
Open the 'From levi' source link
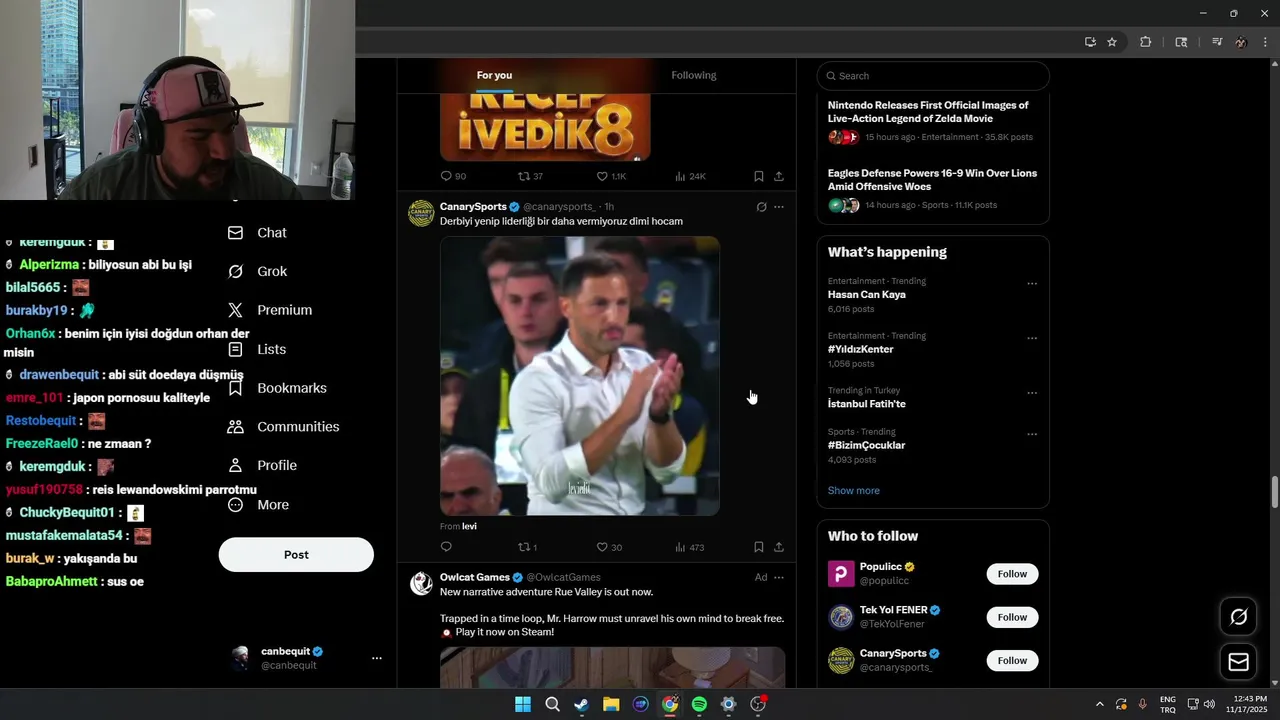tap(458, 526)
